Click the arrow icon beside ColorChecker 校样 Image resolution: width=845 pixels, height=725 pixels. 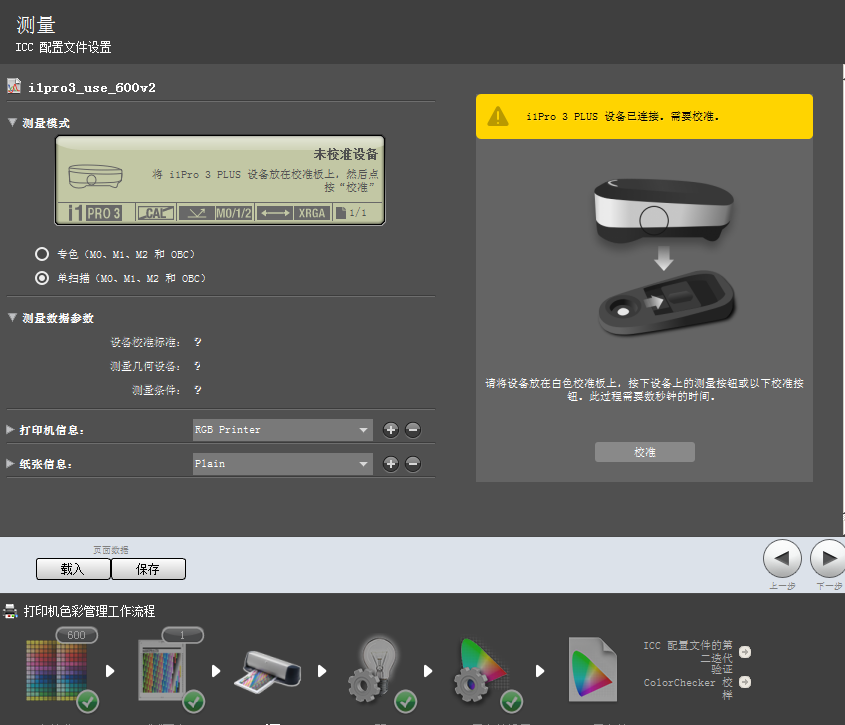click(x=745, y=682)
